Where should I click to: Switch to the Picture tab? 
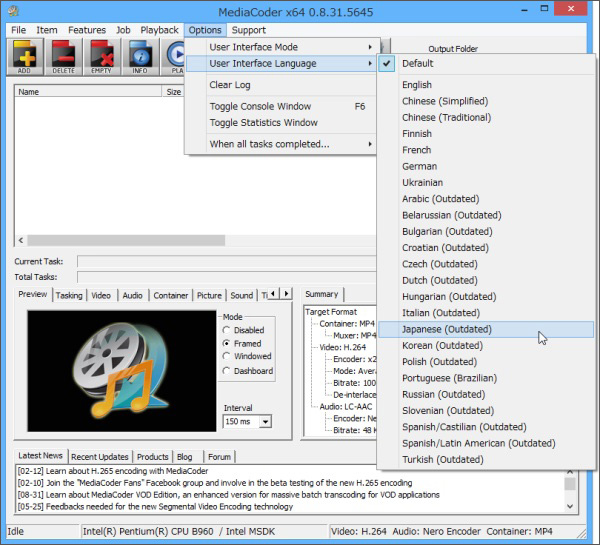tap(209, 295)
